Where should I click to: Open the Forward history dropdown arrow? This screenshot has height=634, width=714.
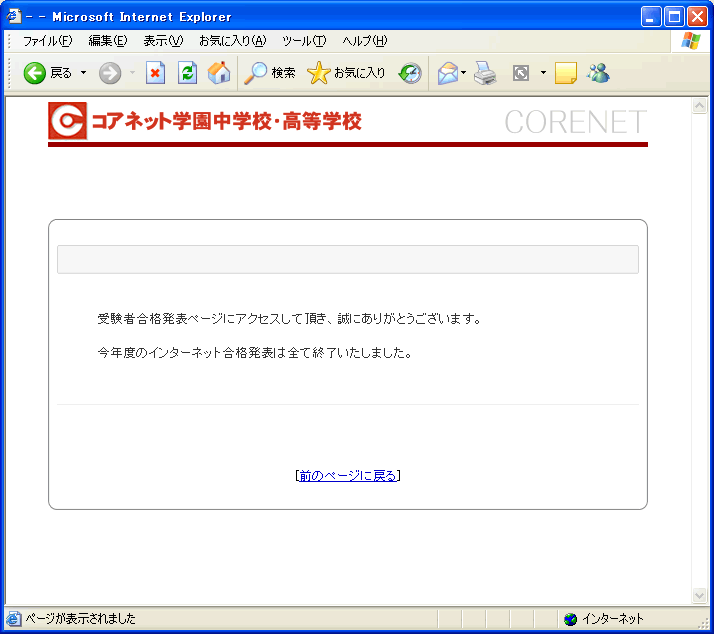[x=132, y=73]
